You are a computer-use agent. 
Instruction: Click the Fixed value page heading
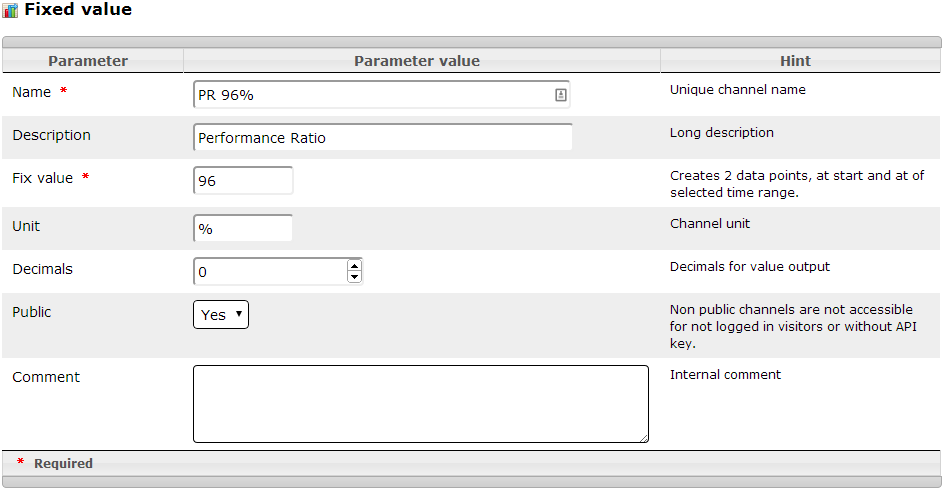click(x=78, y=10)
